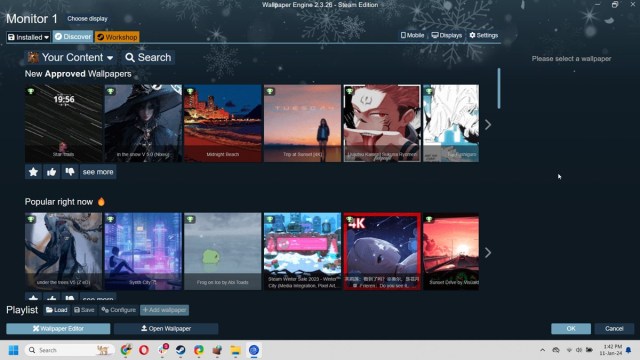Select Frog on Ice by Abi Toads

[x=222, y=251]
